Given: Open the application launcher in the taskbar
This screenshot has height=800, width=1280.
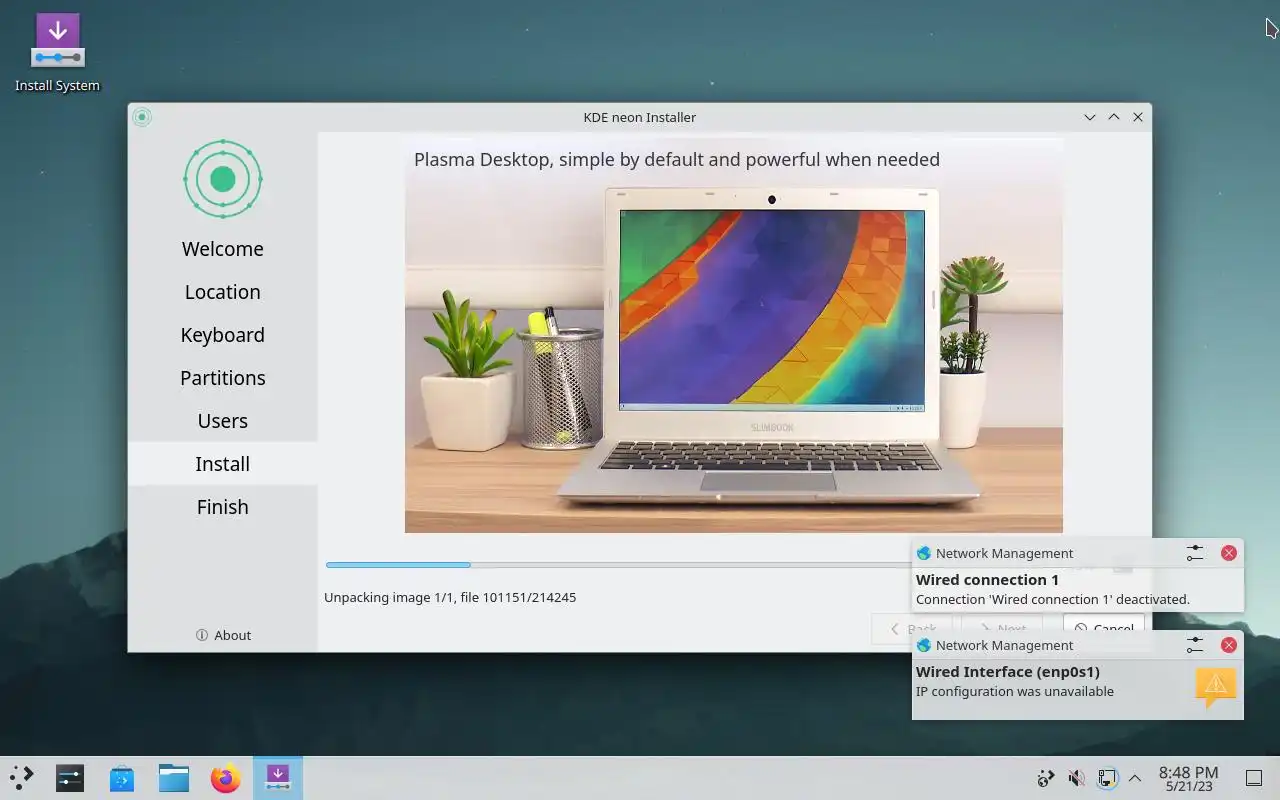Looking at the screenshot, I should tap(22, 777).
